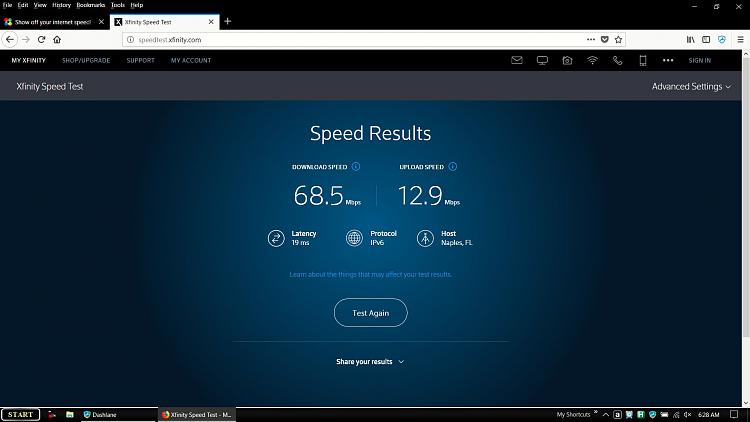This screenshot has width=750, height=422.
Task: Open SHOP/UPGRADE navigation link
Action: [x=86, y=60]
